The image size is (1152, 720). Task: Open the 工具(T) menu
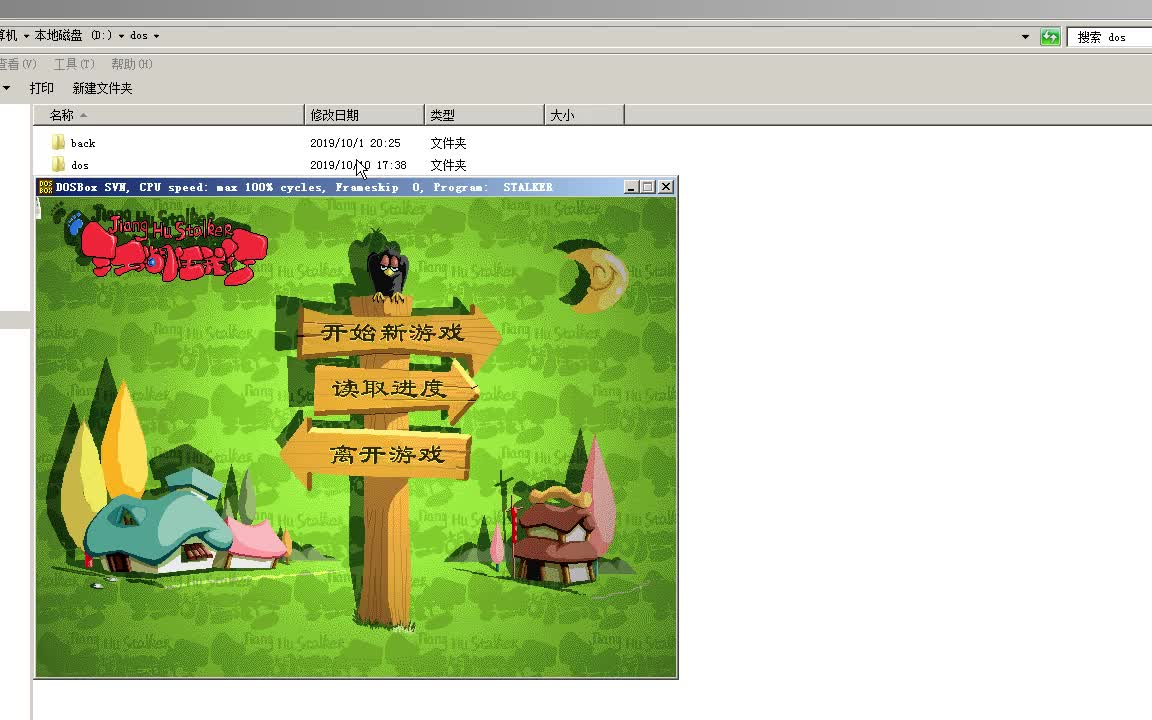74,64
